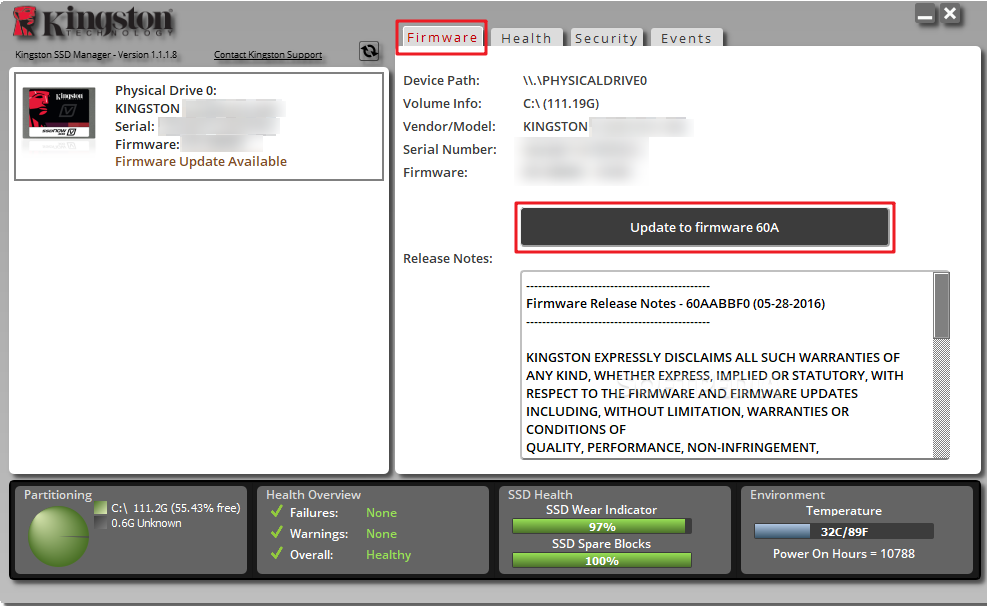Open the Firmware tab
Viewport: 987px width, 606px height.
[x=442, y=37]
